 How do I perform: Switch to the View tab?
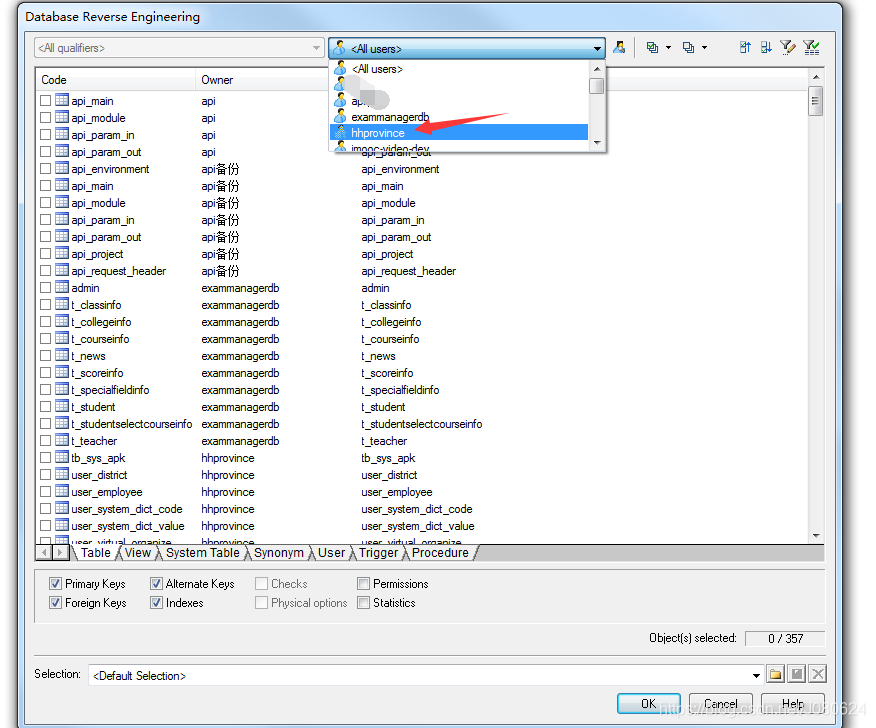137,553
